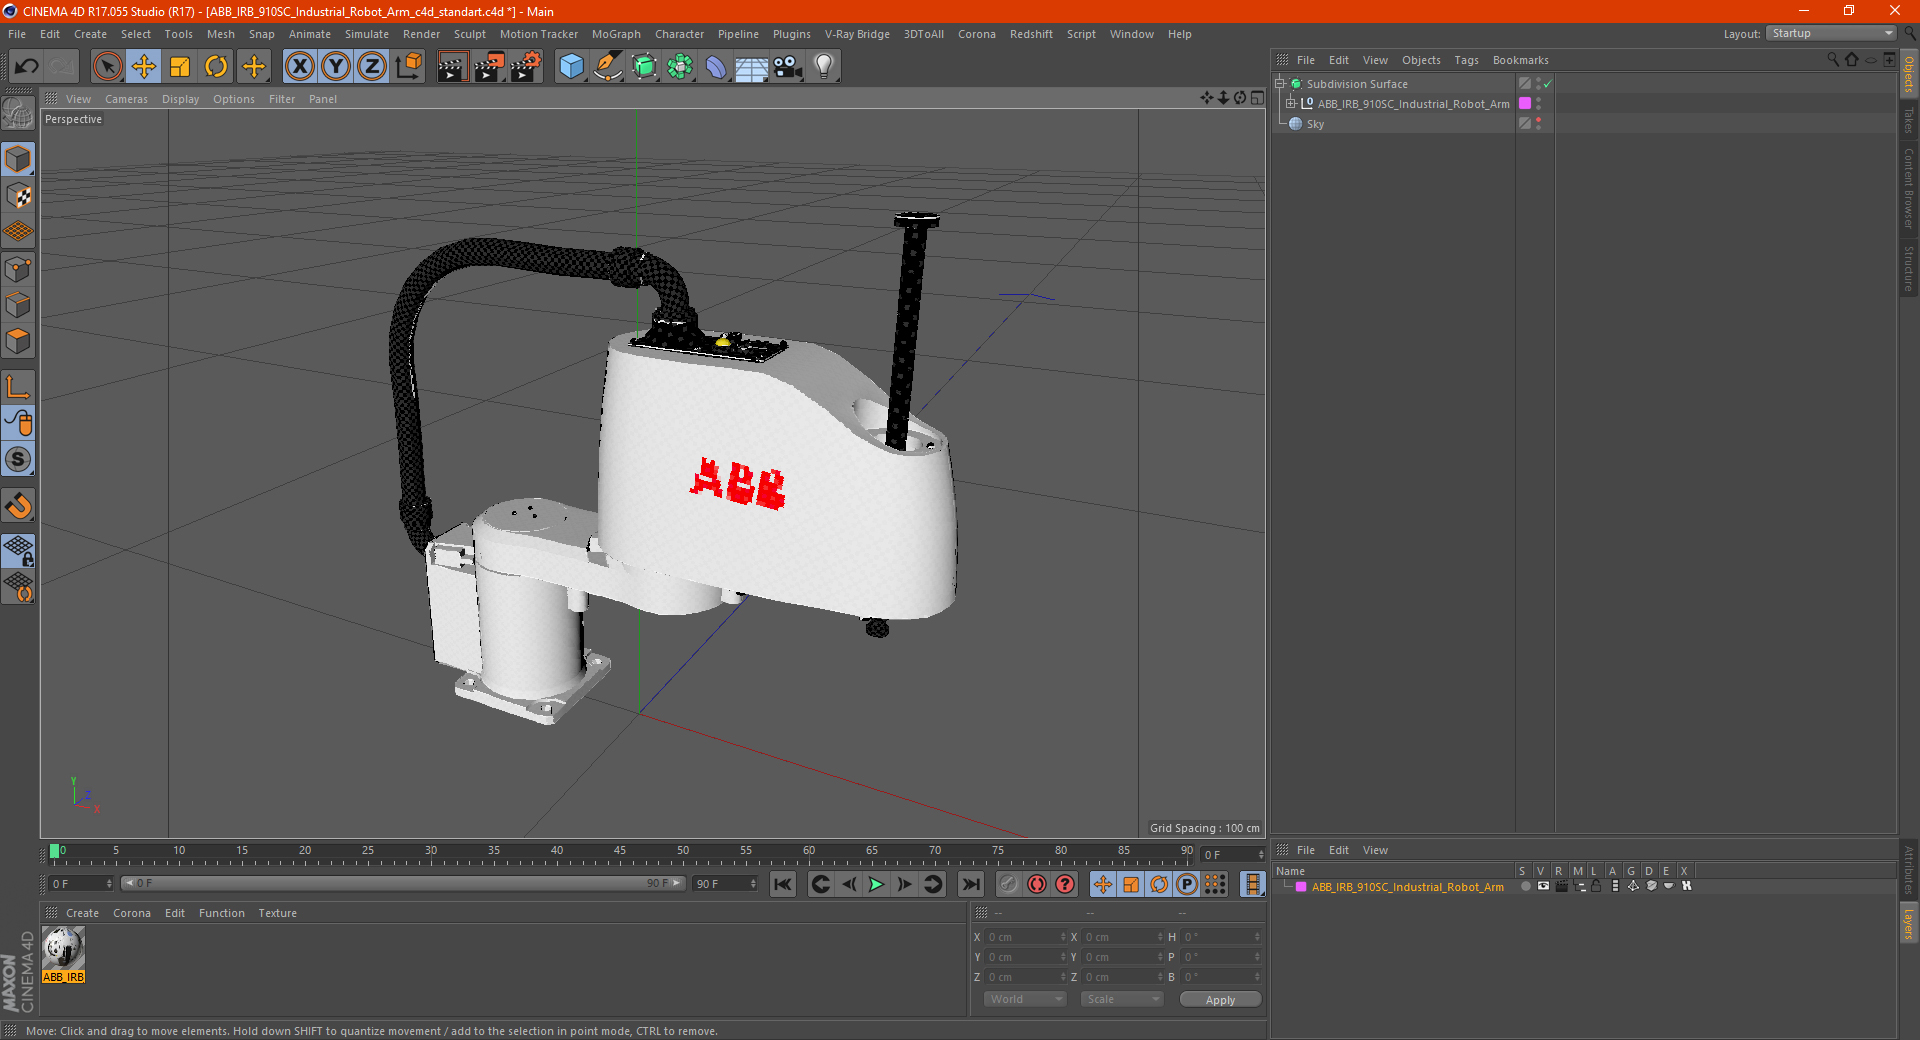
Task: Open the deformer Bend icon
Action: [716, 67]
